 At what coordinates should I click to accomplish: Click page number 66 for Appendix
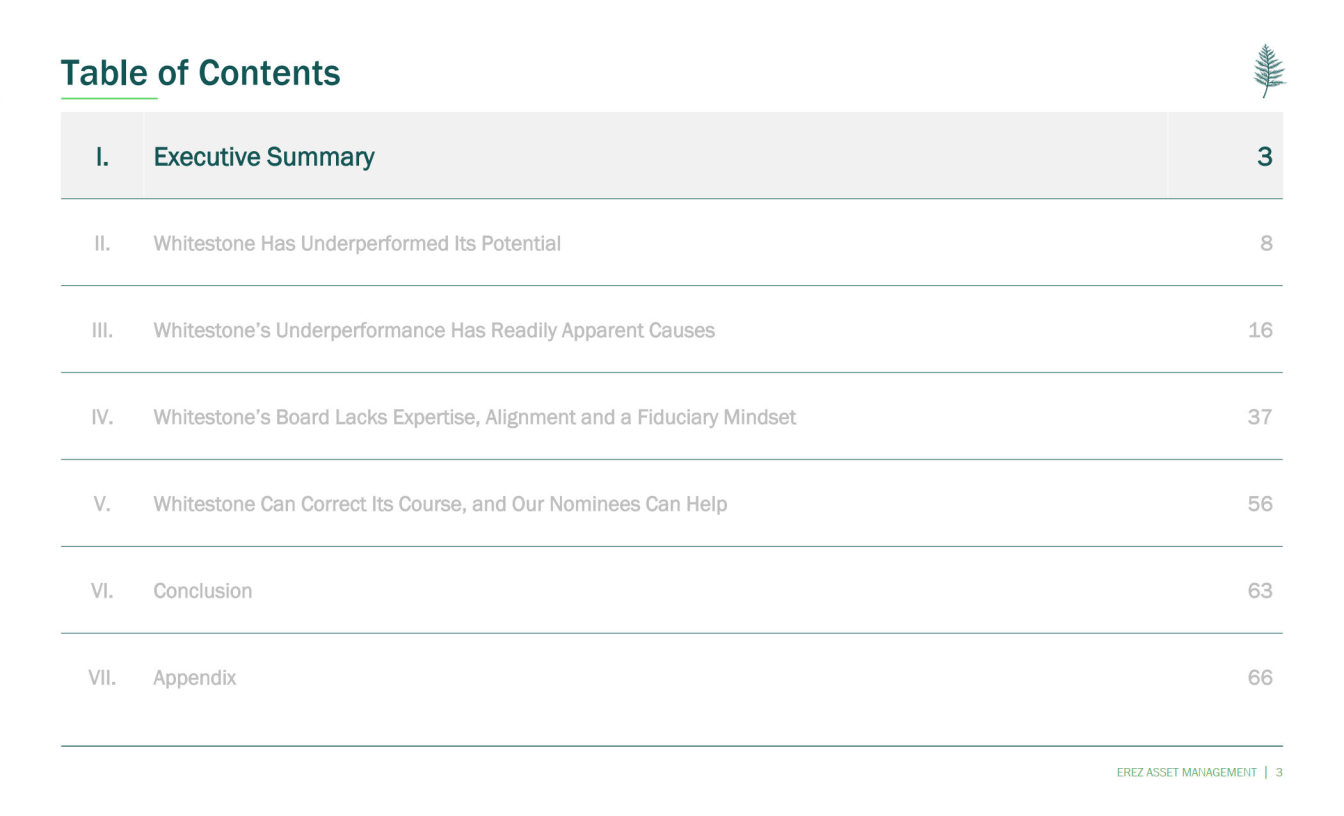pyautogui.click(x=1260, y=678)
